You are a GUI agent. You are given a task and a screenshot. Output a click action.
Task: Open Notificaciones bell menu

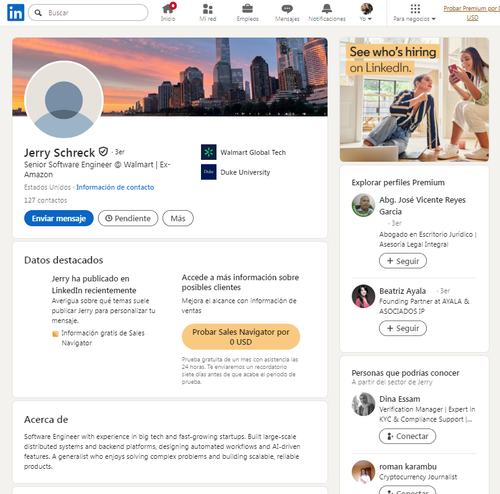coord(327,13)
